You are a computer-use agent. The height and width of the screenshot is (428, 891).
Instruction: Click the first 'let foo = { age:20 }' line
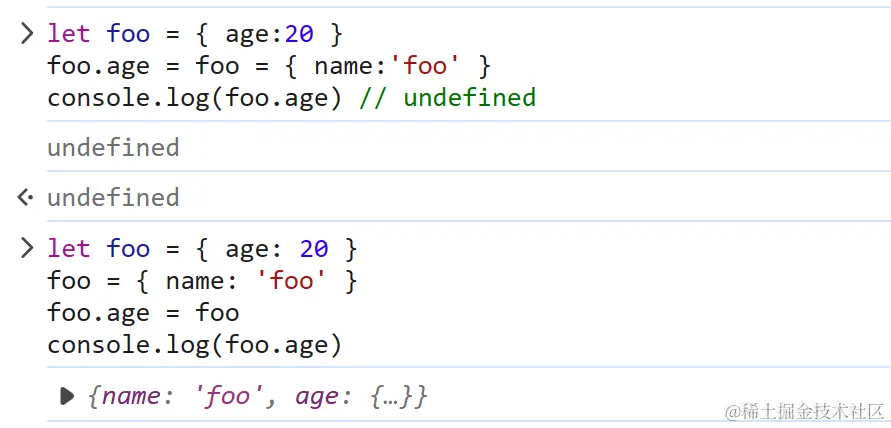coord(195,34)
